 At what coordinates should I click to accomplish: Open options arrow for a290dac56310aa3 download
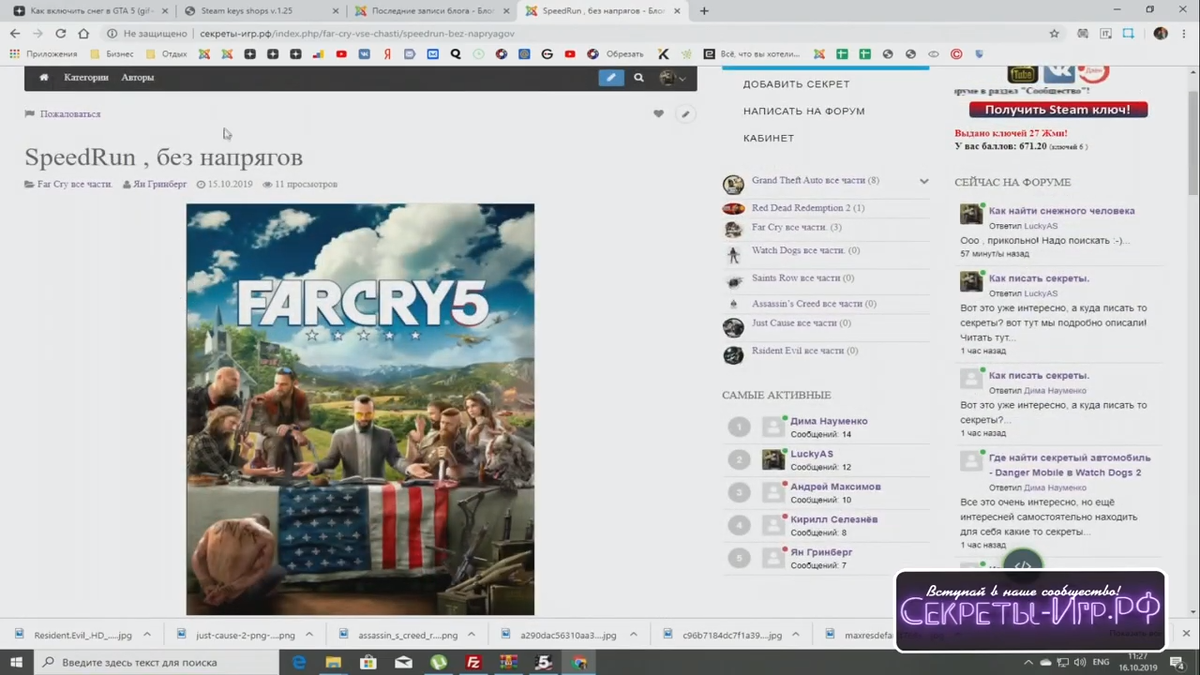pos(633,635)
